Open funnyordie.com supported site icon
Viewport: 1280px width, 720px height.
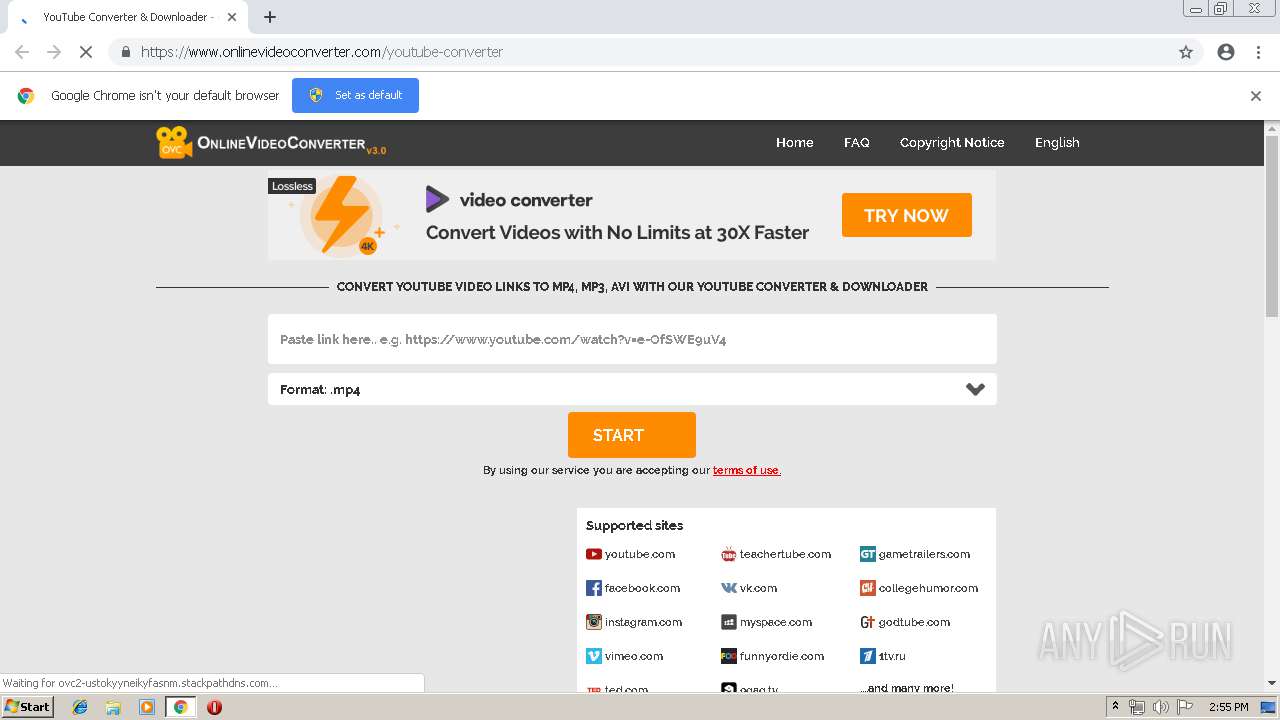click(x=729, y=656)
